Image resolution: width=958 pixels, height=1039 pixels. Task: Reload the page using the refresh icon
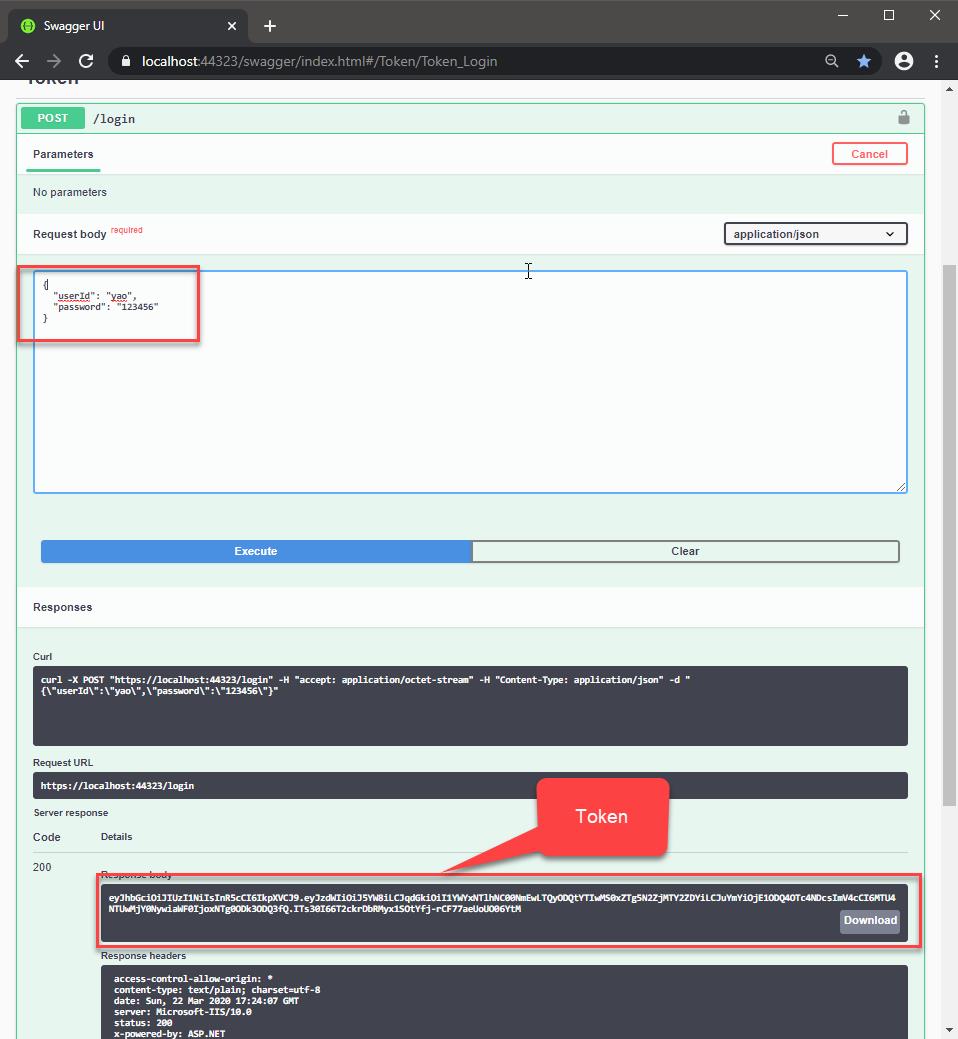coord(86,61)
